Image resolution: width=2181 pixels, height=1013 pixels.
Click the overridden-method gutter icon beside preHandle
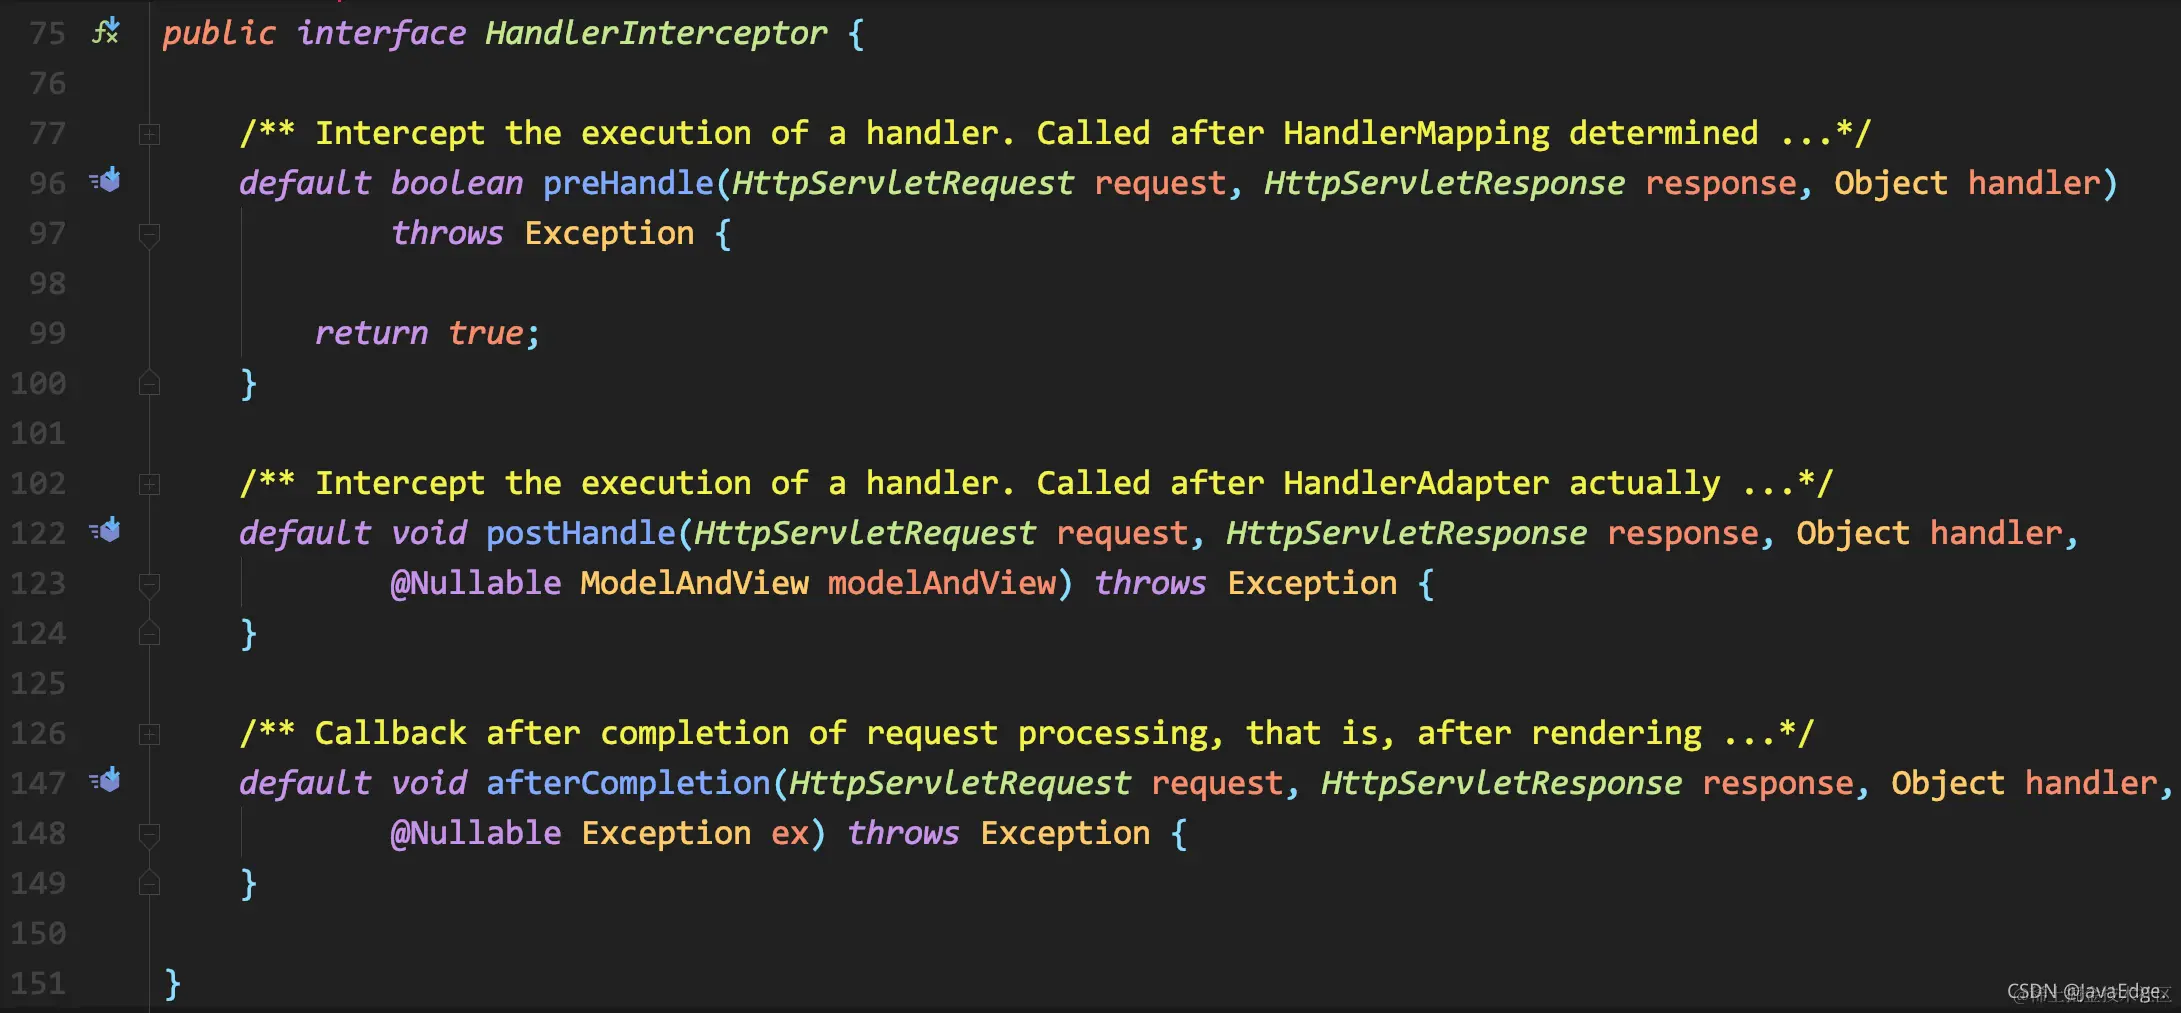(105, 180)
